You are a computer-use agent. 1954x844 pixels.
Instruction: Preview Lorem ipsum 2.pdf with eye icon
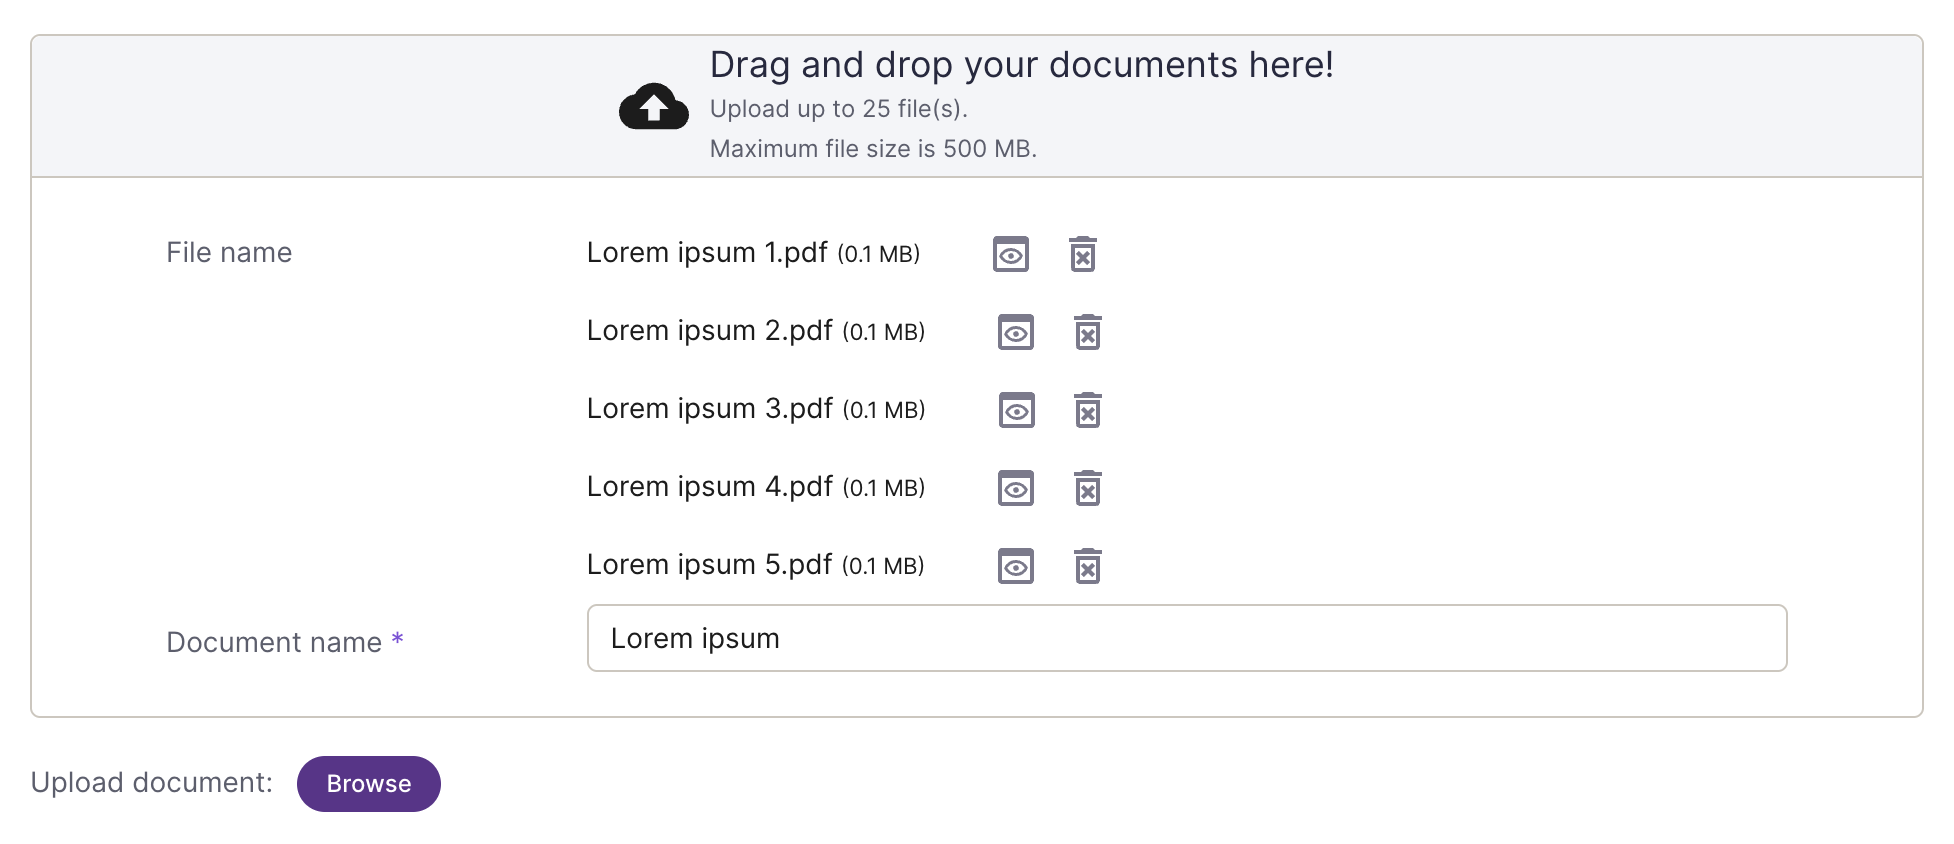1016,332
